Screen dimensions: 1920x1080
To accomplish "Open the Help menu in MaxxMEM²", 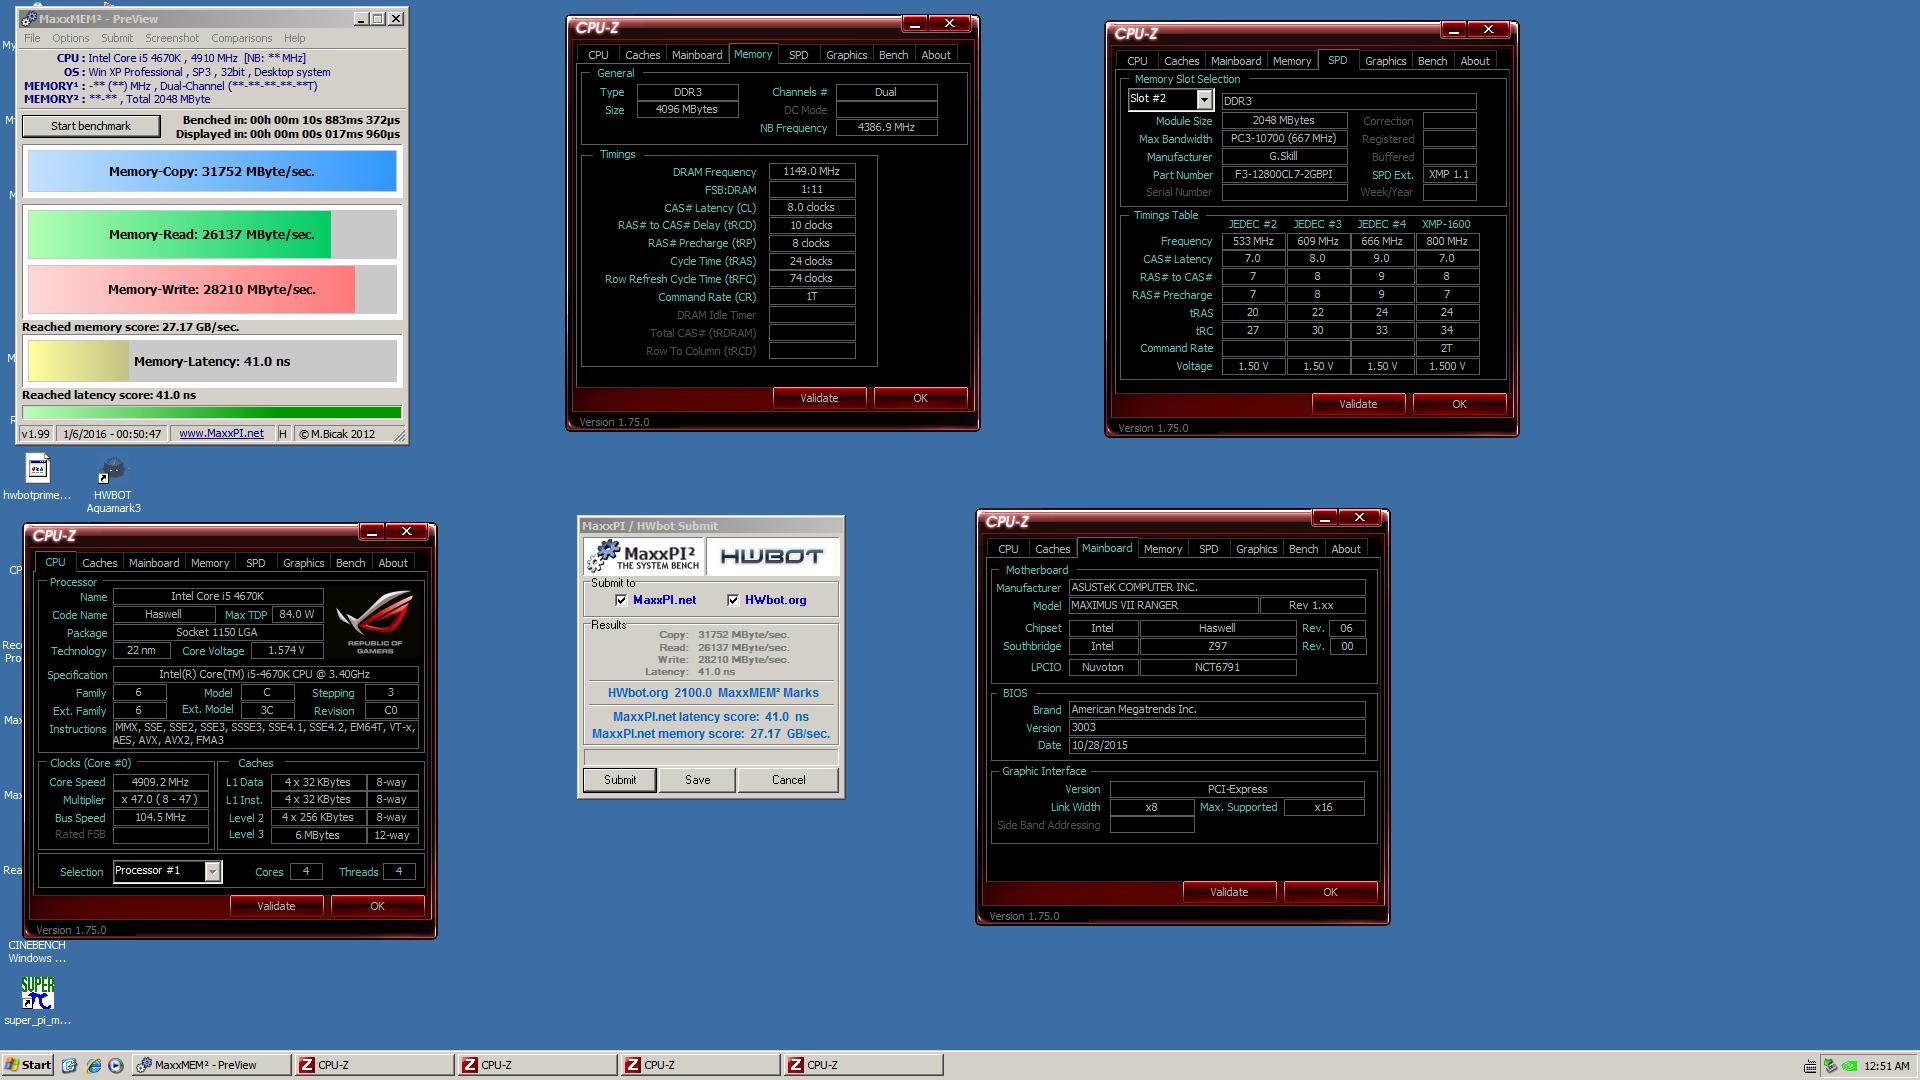I will click(294, 38).
